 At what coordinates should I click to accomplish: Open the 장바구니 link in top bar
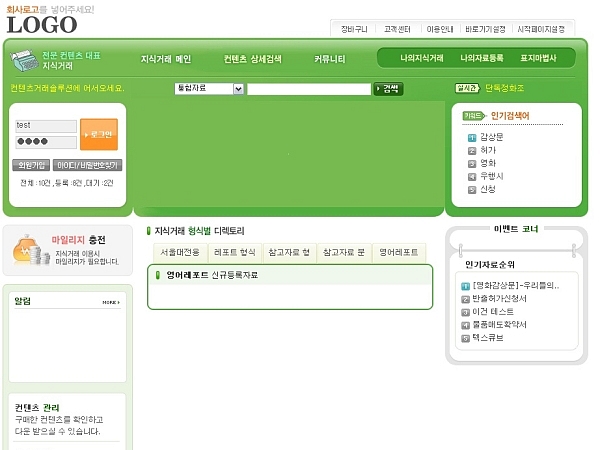click(356, 28)
